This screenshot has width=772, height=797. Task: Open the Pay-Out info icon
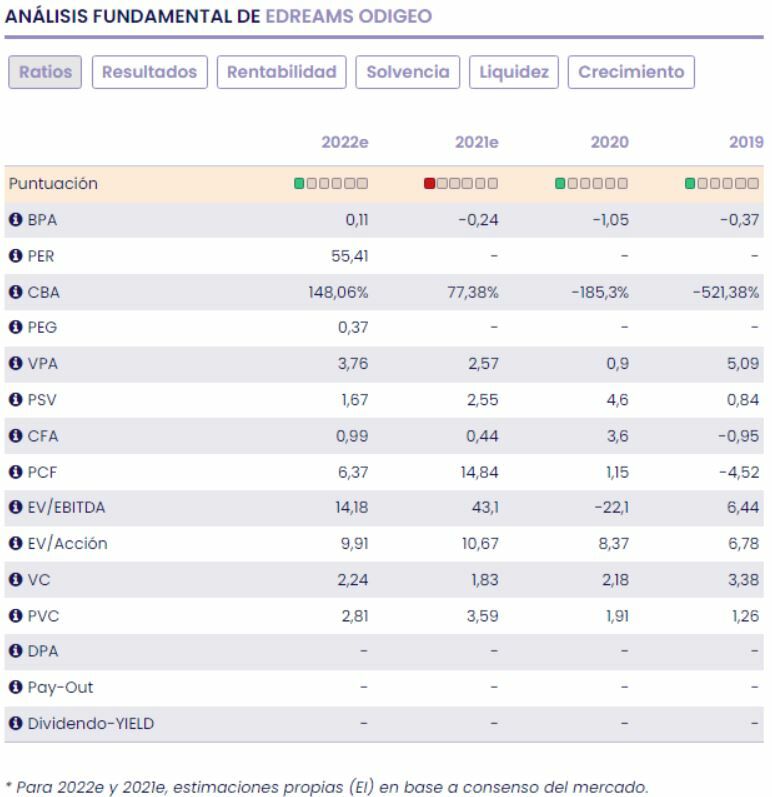(15, 688)
